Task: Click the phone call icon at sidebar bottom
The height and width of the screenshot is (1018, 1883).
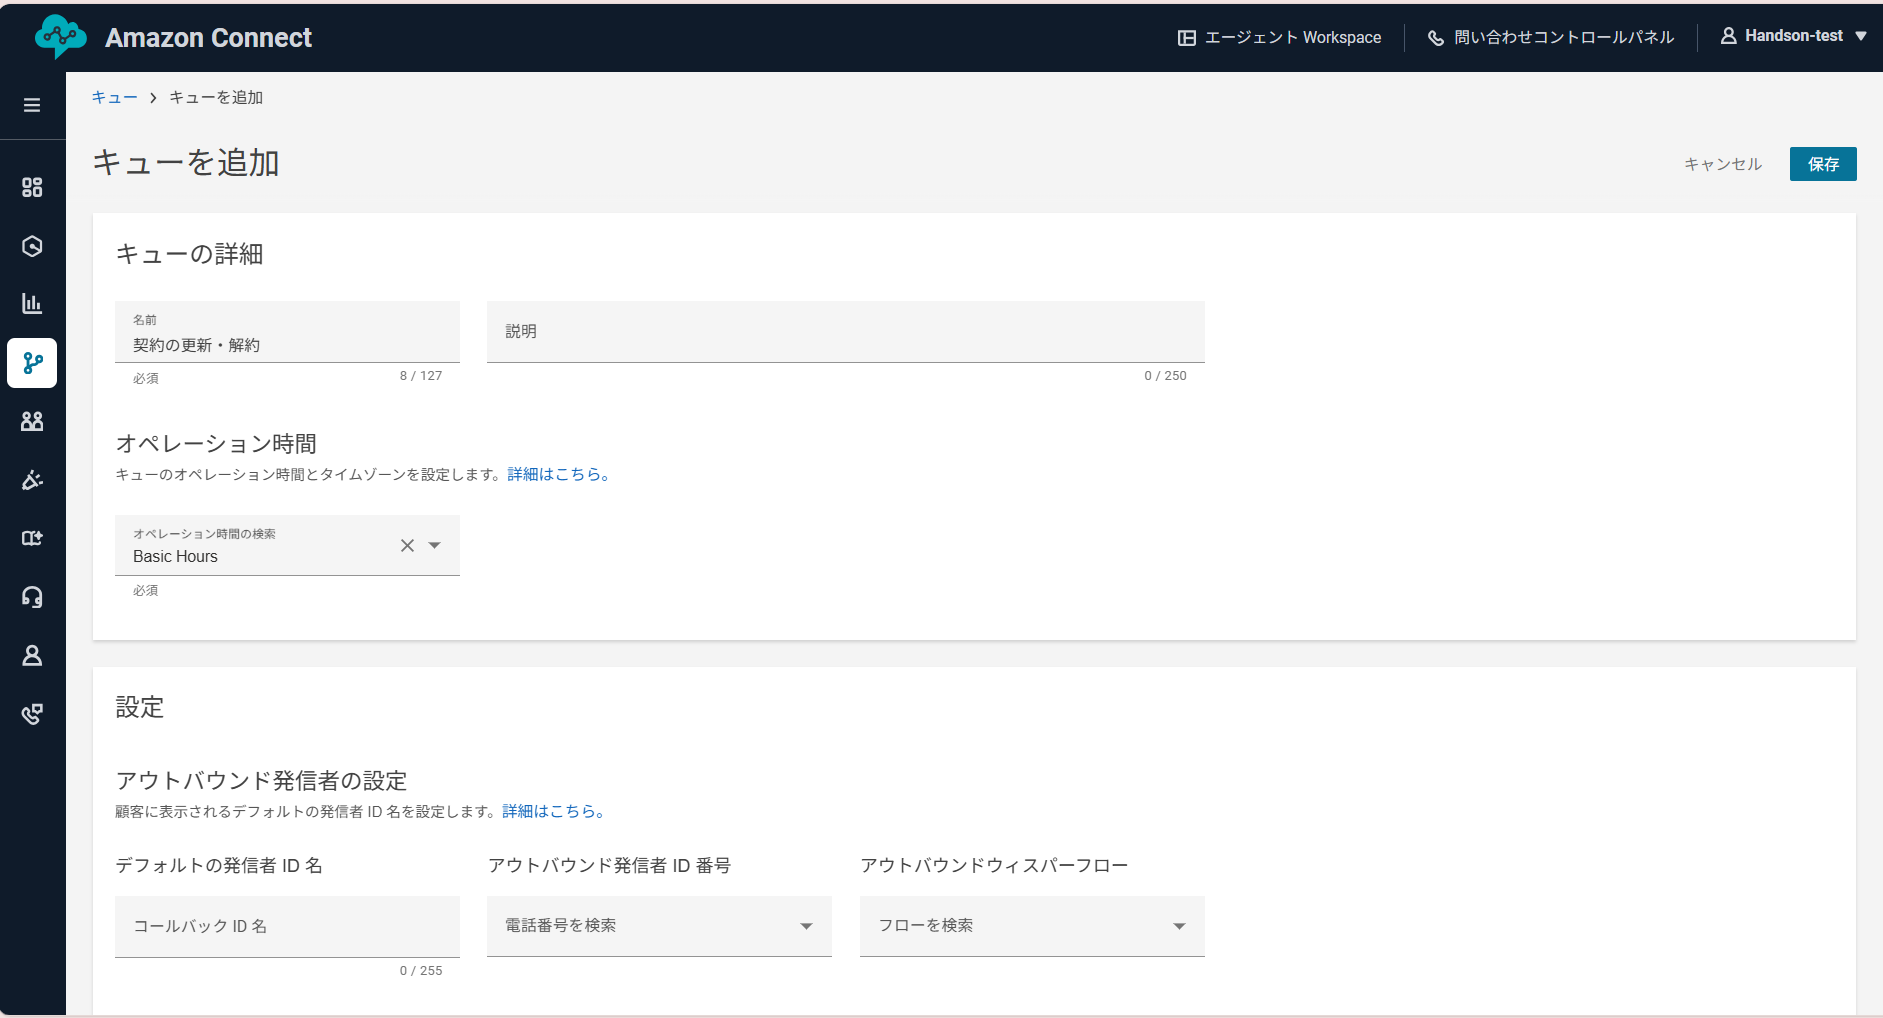Action: [x=32, y=713]
